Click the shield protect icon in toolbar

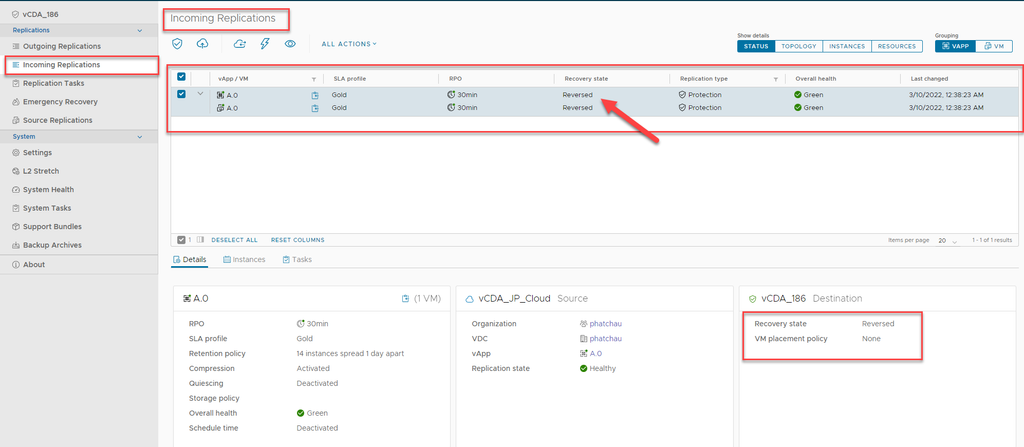click(x=178, y=44)
